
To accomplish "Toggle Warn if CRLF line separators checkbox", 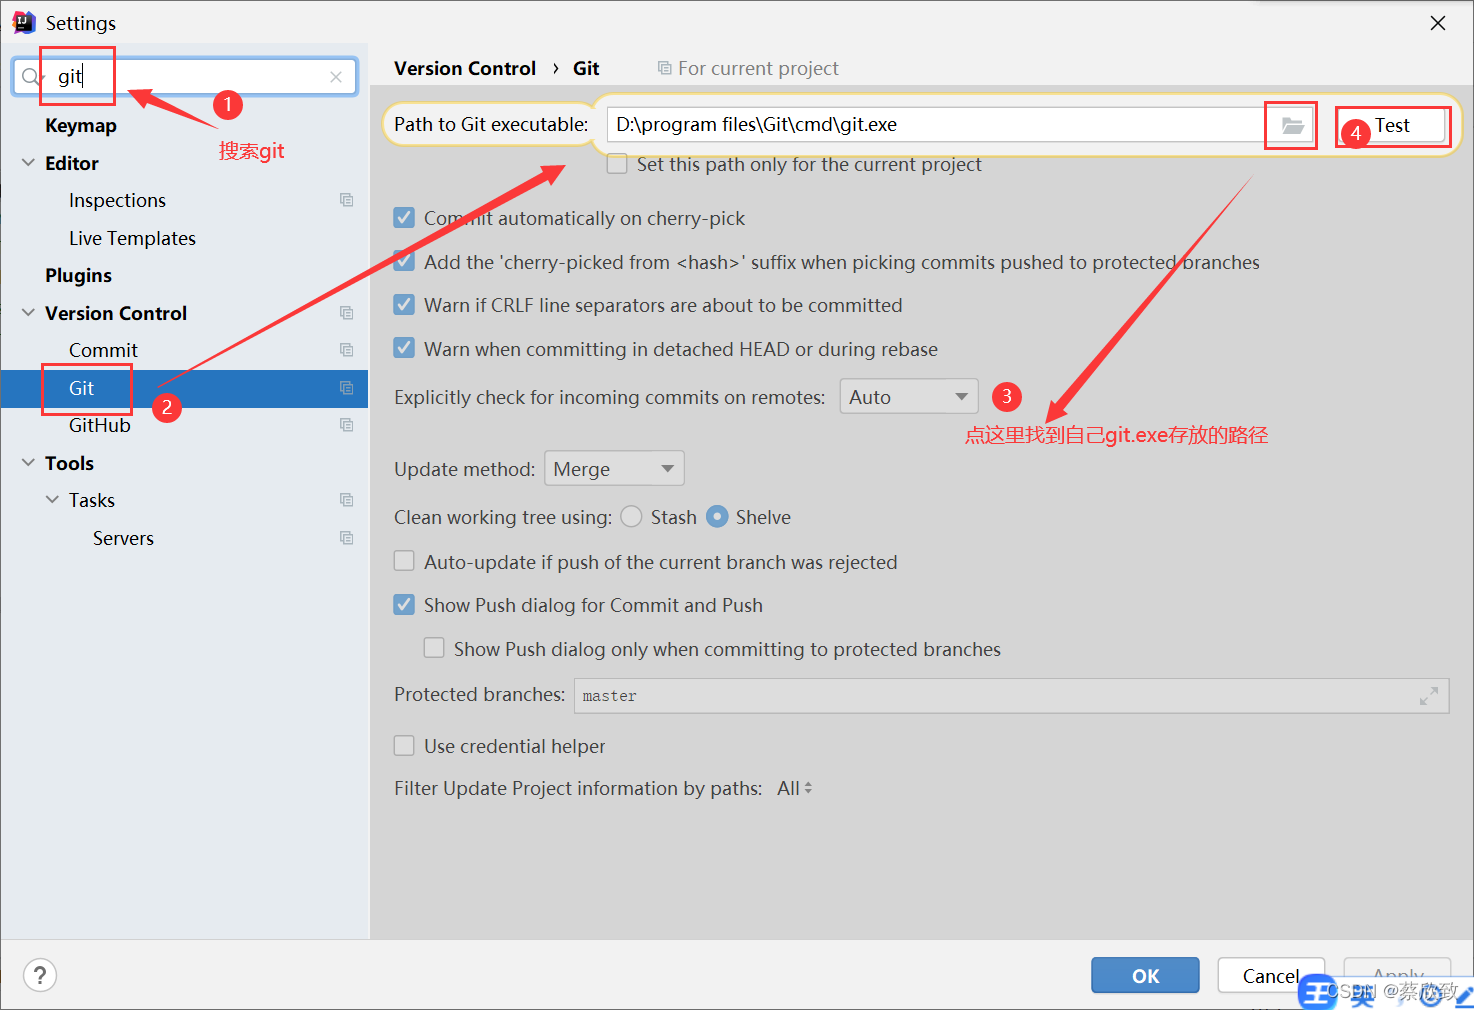I will point(404,305).
